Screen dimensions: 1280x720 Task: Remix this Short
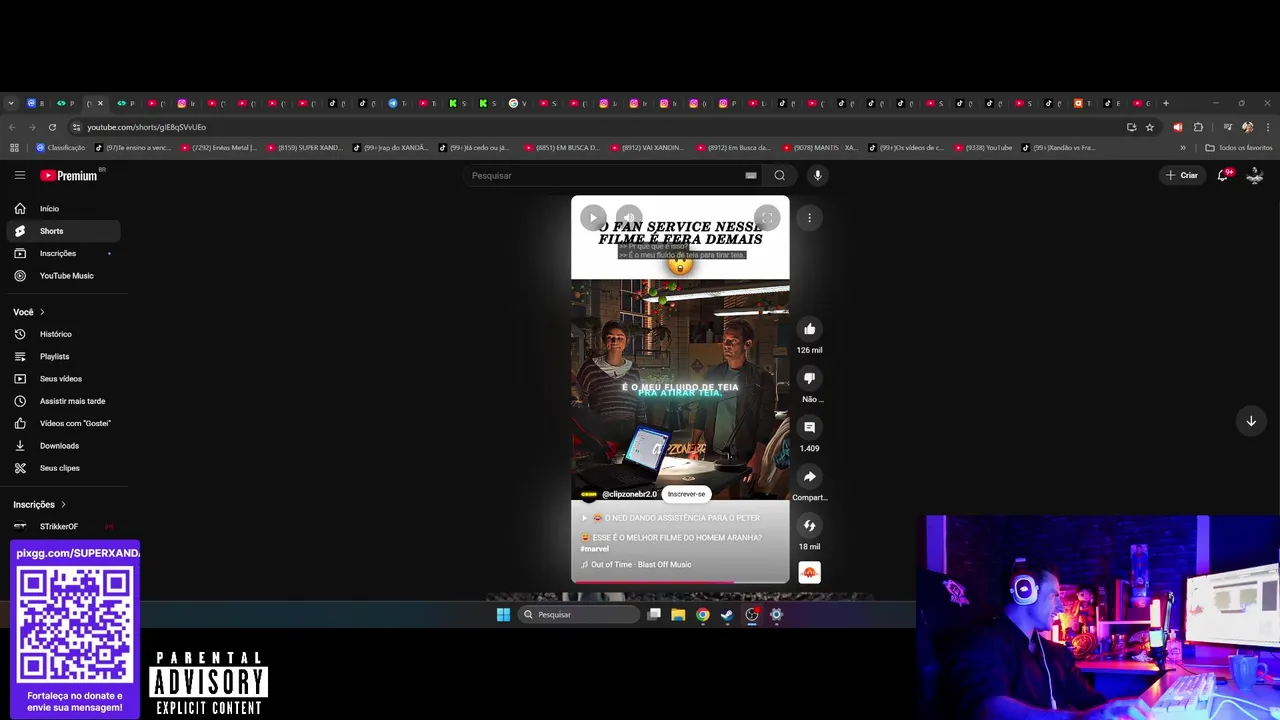click(x=810, y=525)
